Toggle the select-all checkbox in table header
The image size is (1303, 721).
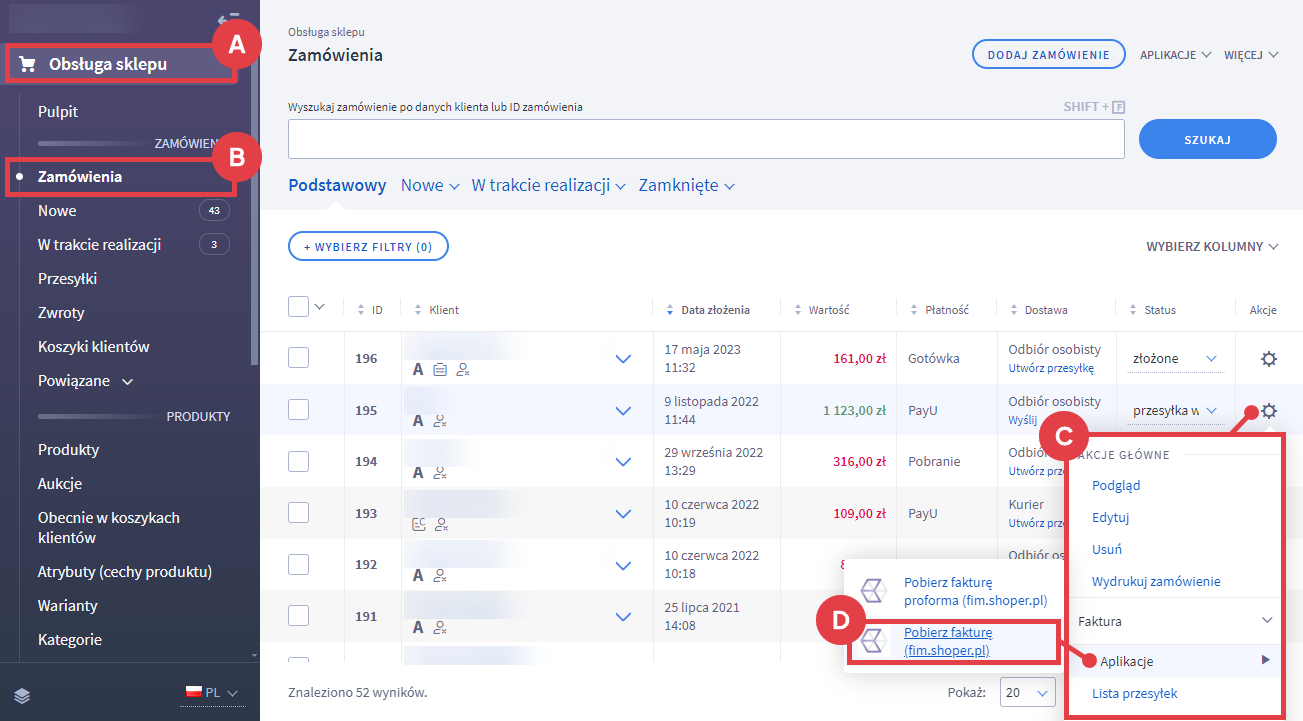tap(298, 307)
